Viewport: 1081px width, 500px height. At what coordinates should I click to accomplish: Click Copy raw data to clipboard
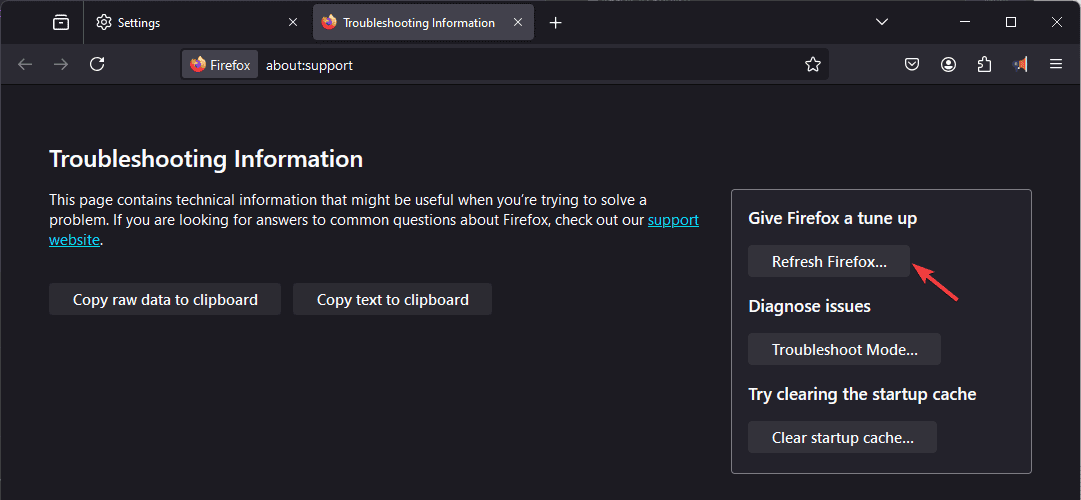pyautogui.click(x=165, y=299)
